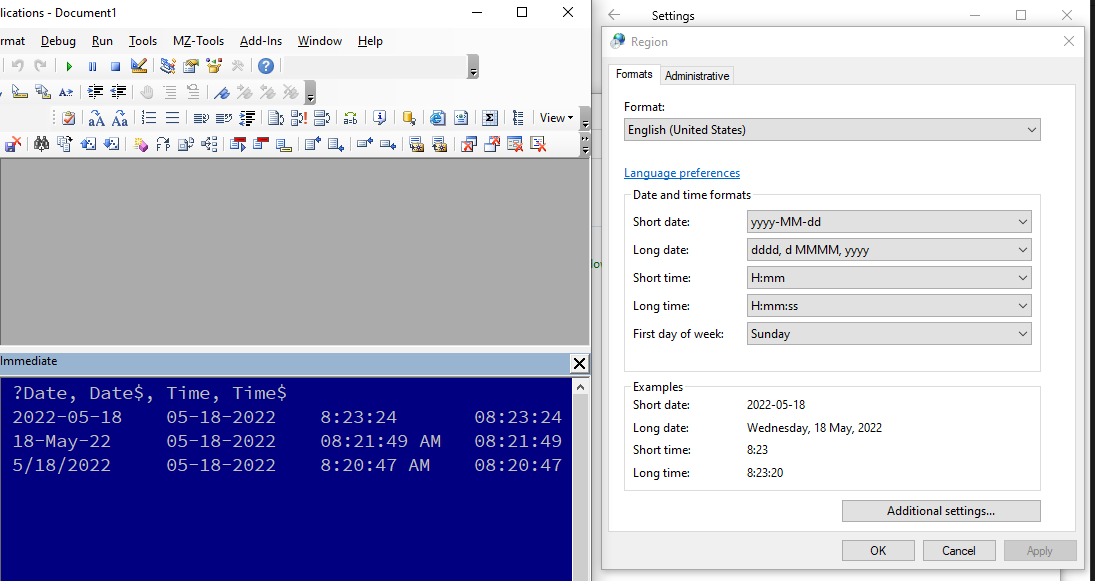
Task: Select the Comment Block toolbar icon
Action: click(169, 91)
